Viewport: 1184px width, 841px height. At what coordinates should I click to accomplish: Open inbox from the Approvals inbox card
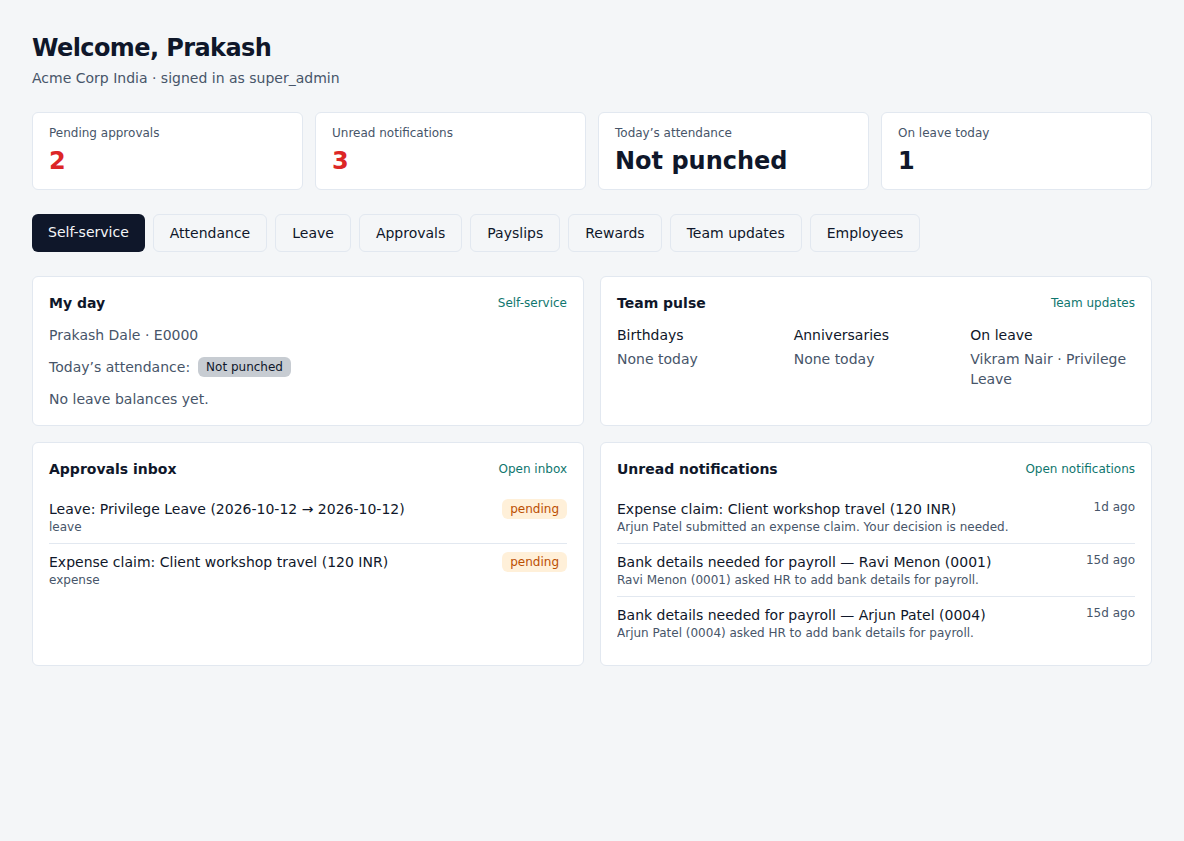pos(532,469)
